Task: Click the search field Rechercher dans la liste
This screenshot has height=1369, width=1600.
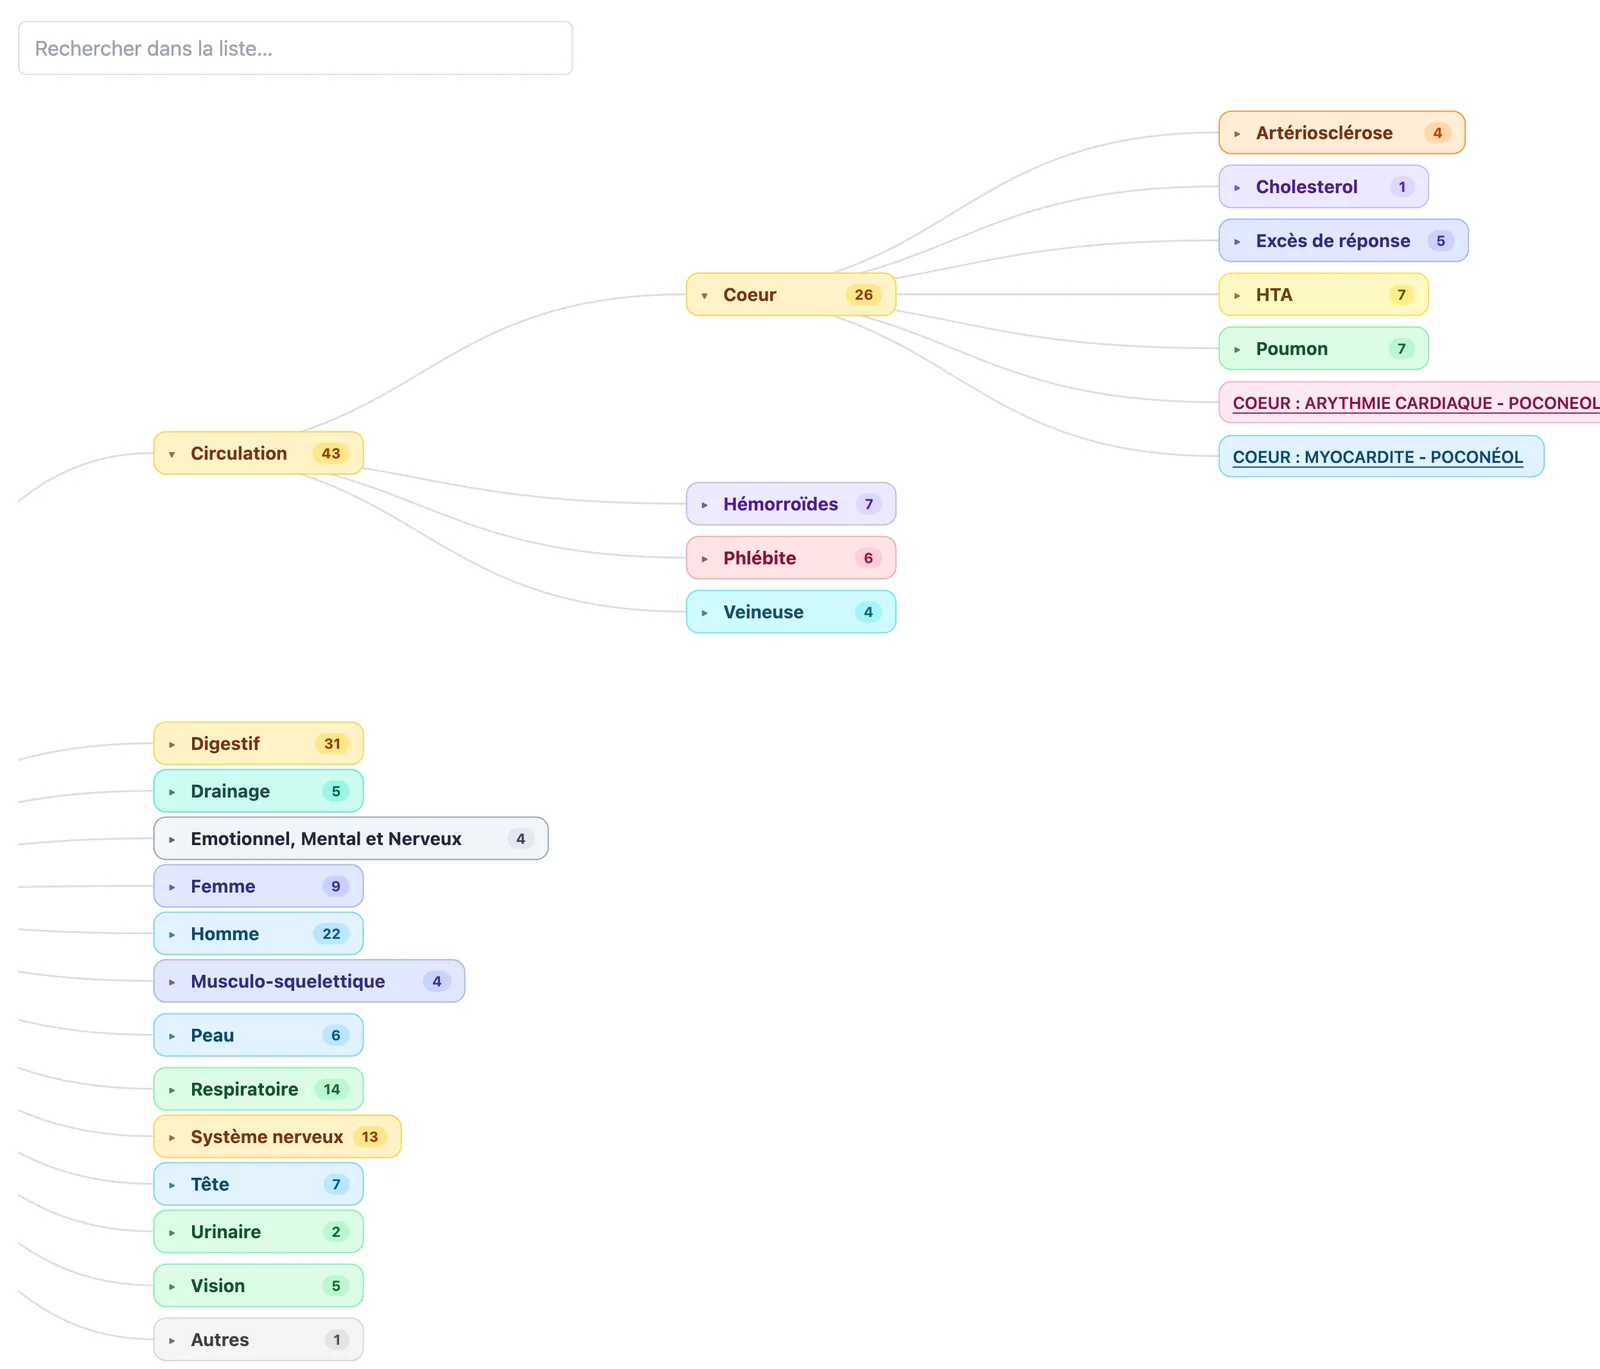Action: click(295, 48)
